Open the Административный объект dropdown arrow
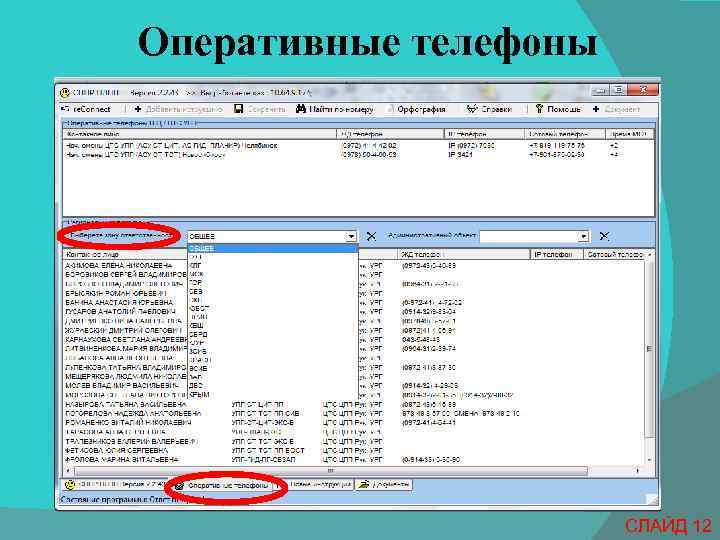The image size is (720, 540). [x=583, y=236]
